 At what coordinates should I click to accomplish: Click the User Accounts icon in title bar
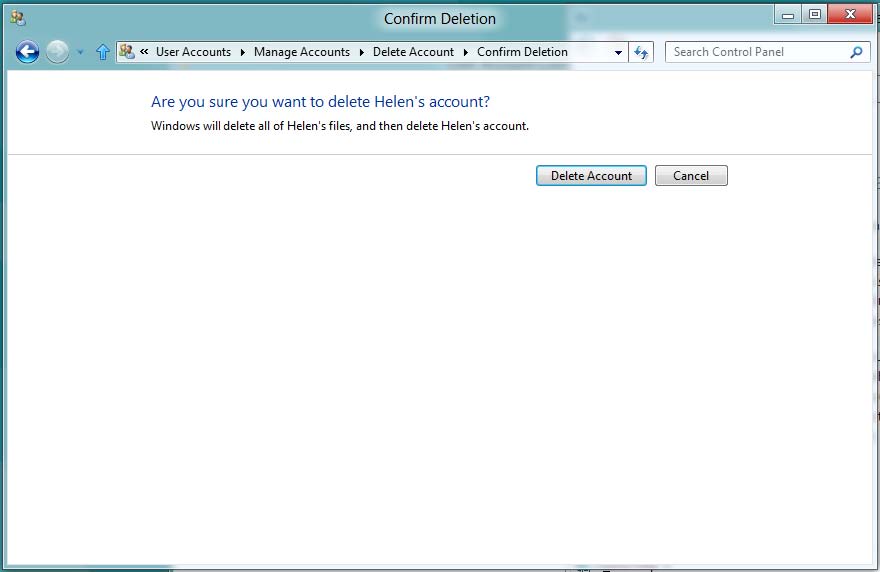coord(17,17)
